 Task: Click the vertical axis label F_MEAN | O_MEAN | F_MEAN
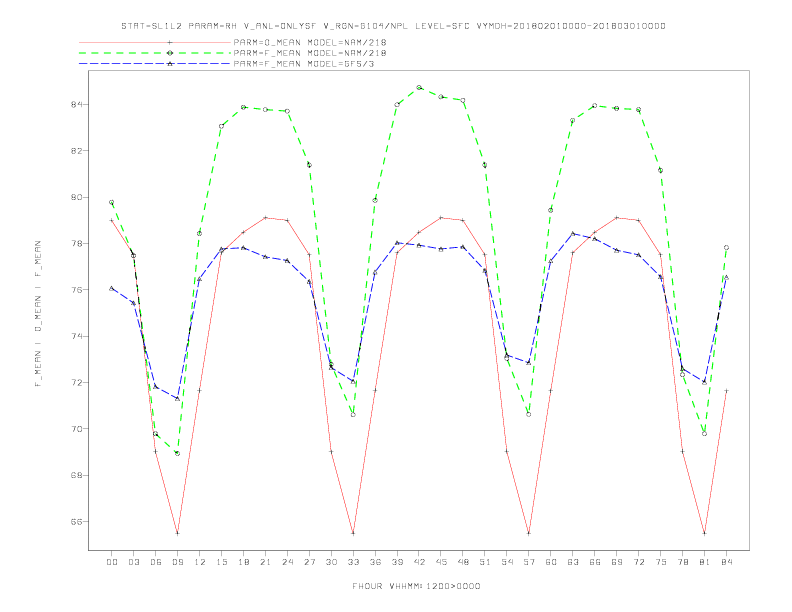(38, 314)
